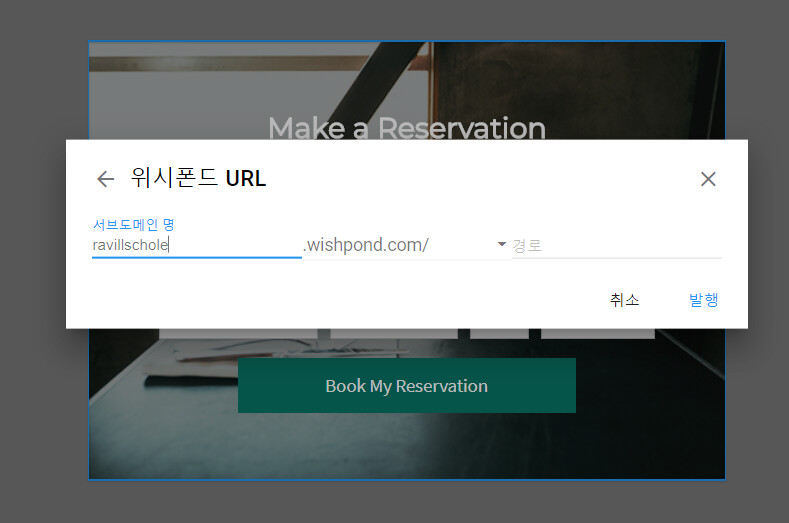The image size is (789, 523).
Task: Click the Book My Reservation button
Action: (x=407, y=386)
